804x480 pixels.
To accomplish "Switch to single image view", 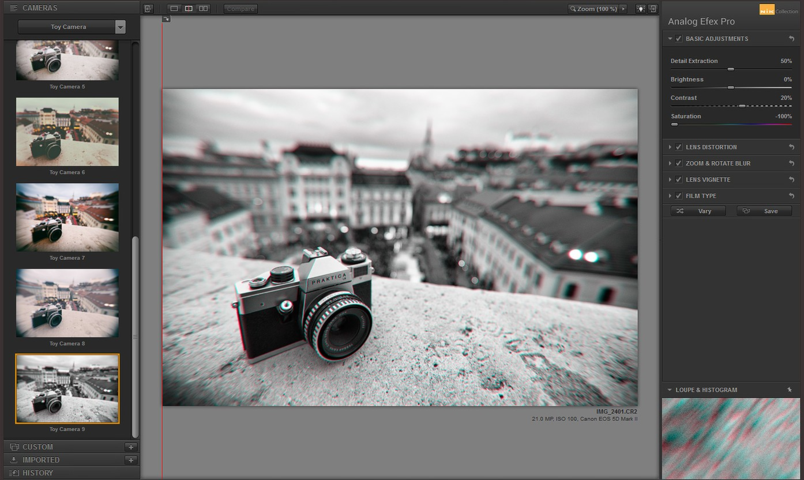I will (x=174, y=8).
